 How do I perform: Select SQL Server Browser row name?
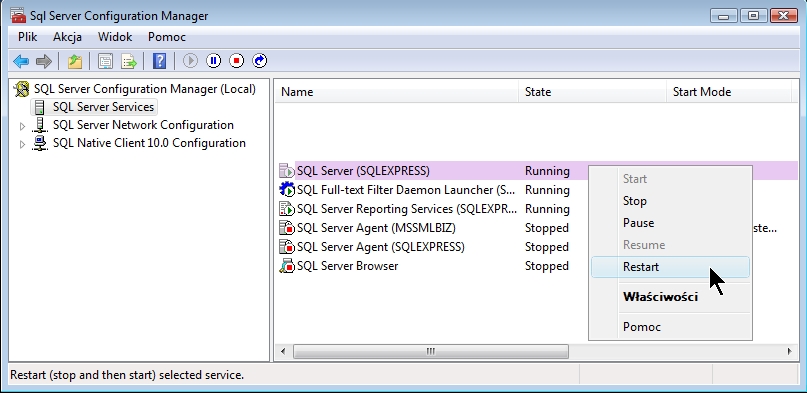point(347,266)
